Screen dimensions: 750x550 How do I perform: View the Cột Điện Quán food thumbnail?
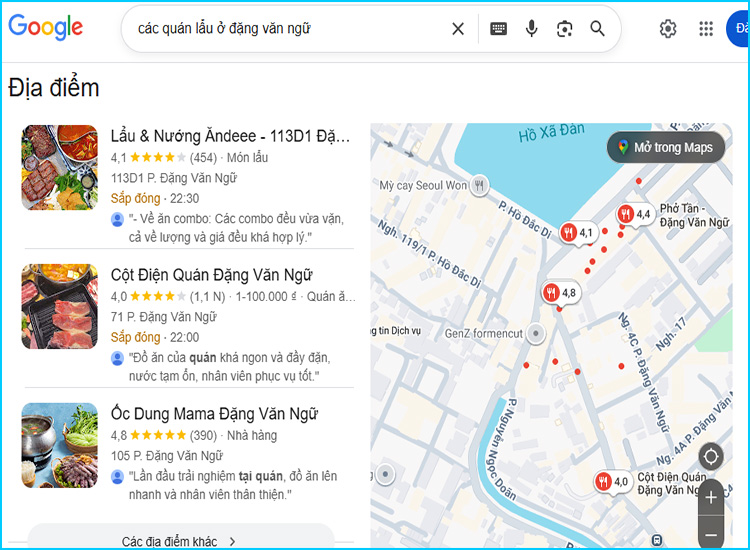59,306
